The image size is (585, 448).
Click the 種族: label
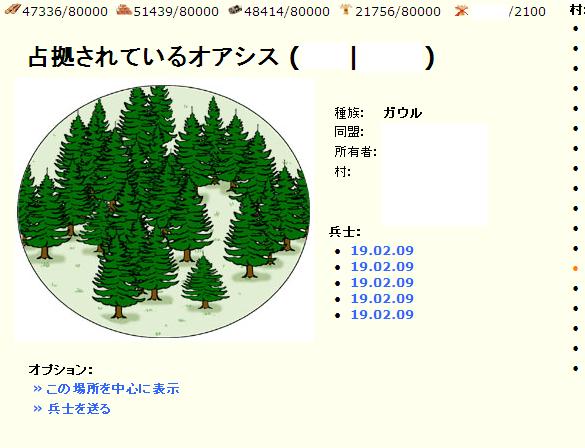pos(349,113)
